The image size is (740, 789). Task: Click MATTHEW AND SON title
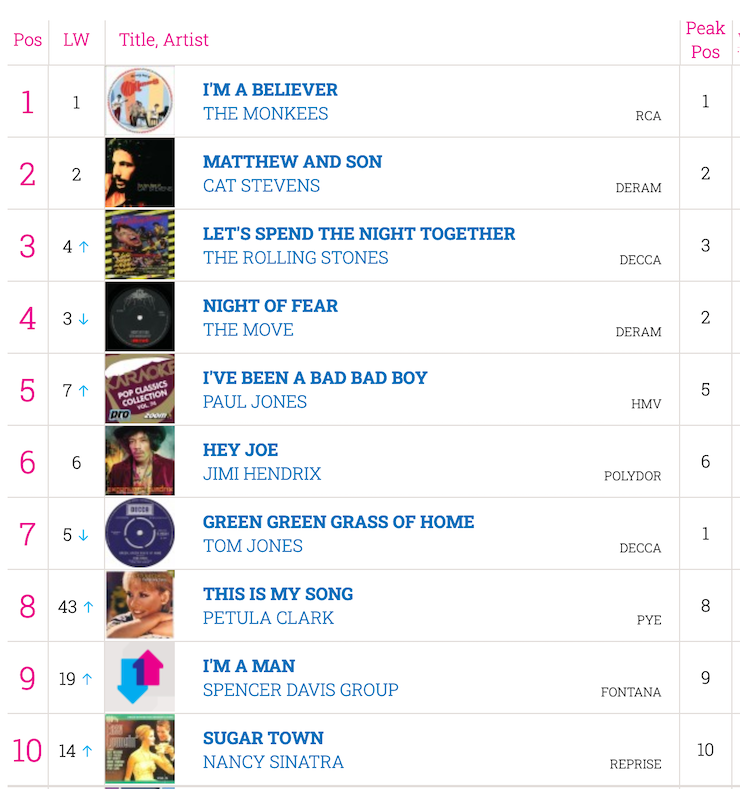292,162
